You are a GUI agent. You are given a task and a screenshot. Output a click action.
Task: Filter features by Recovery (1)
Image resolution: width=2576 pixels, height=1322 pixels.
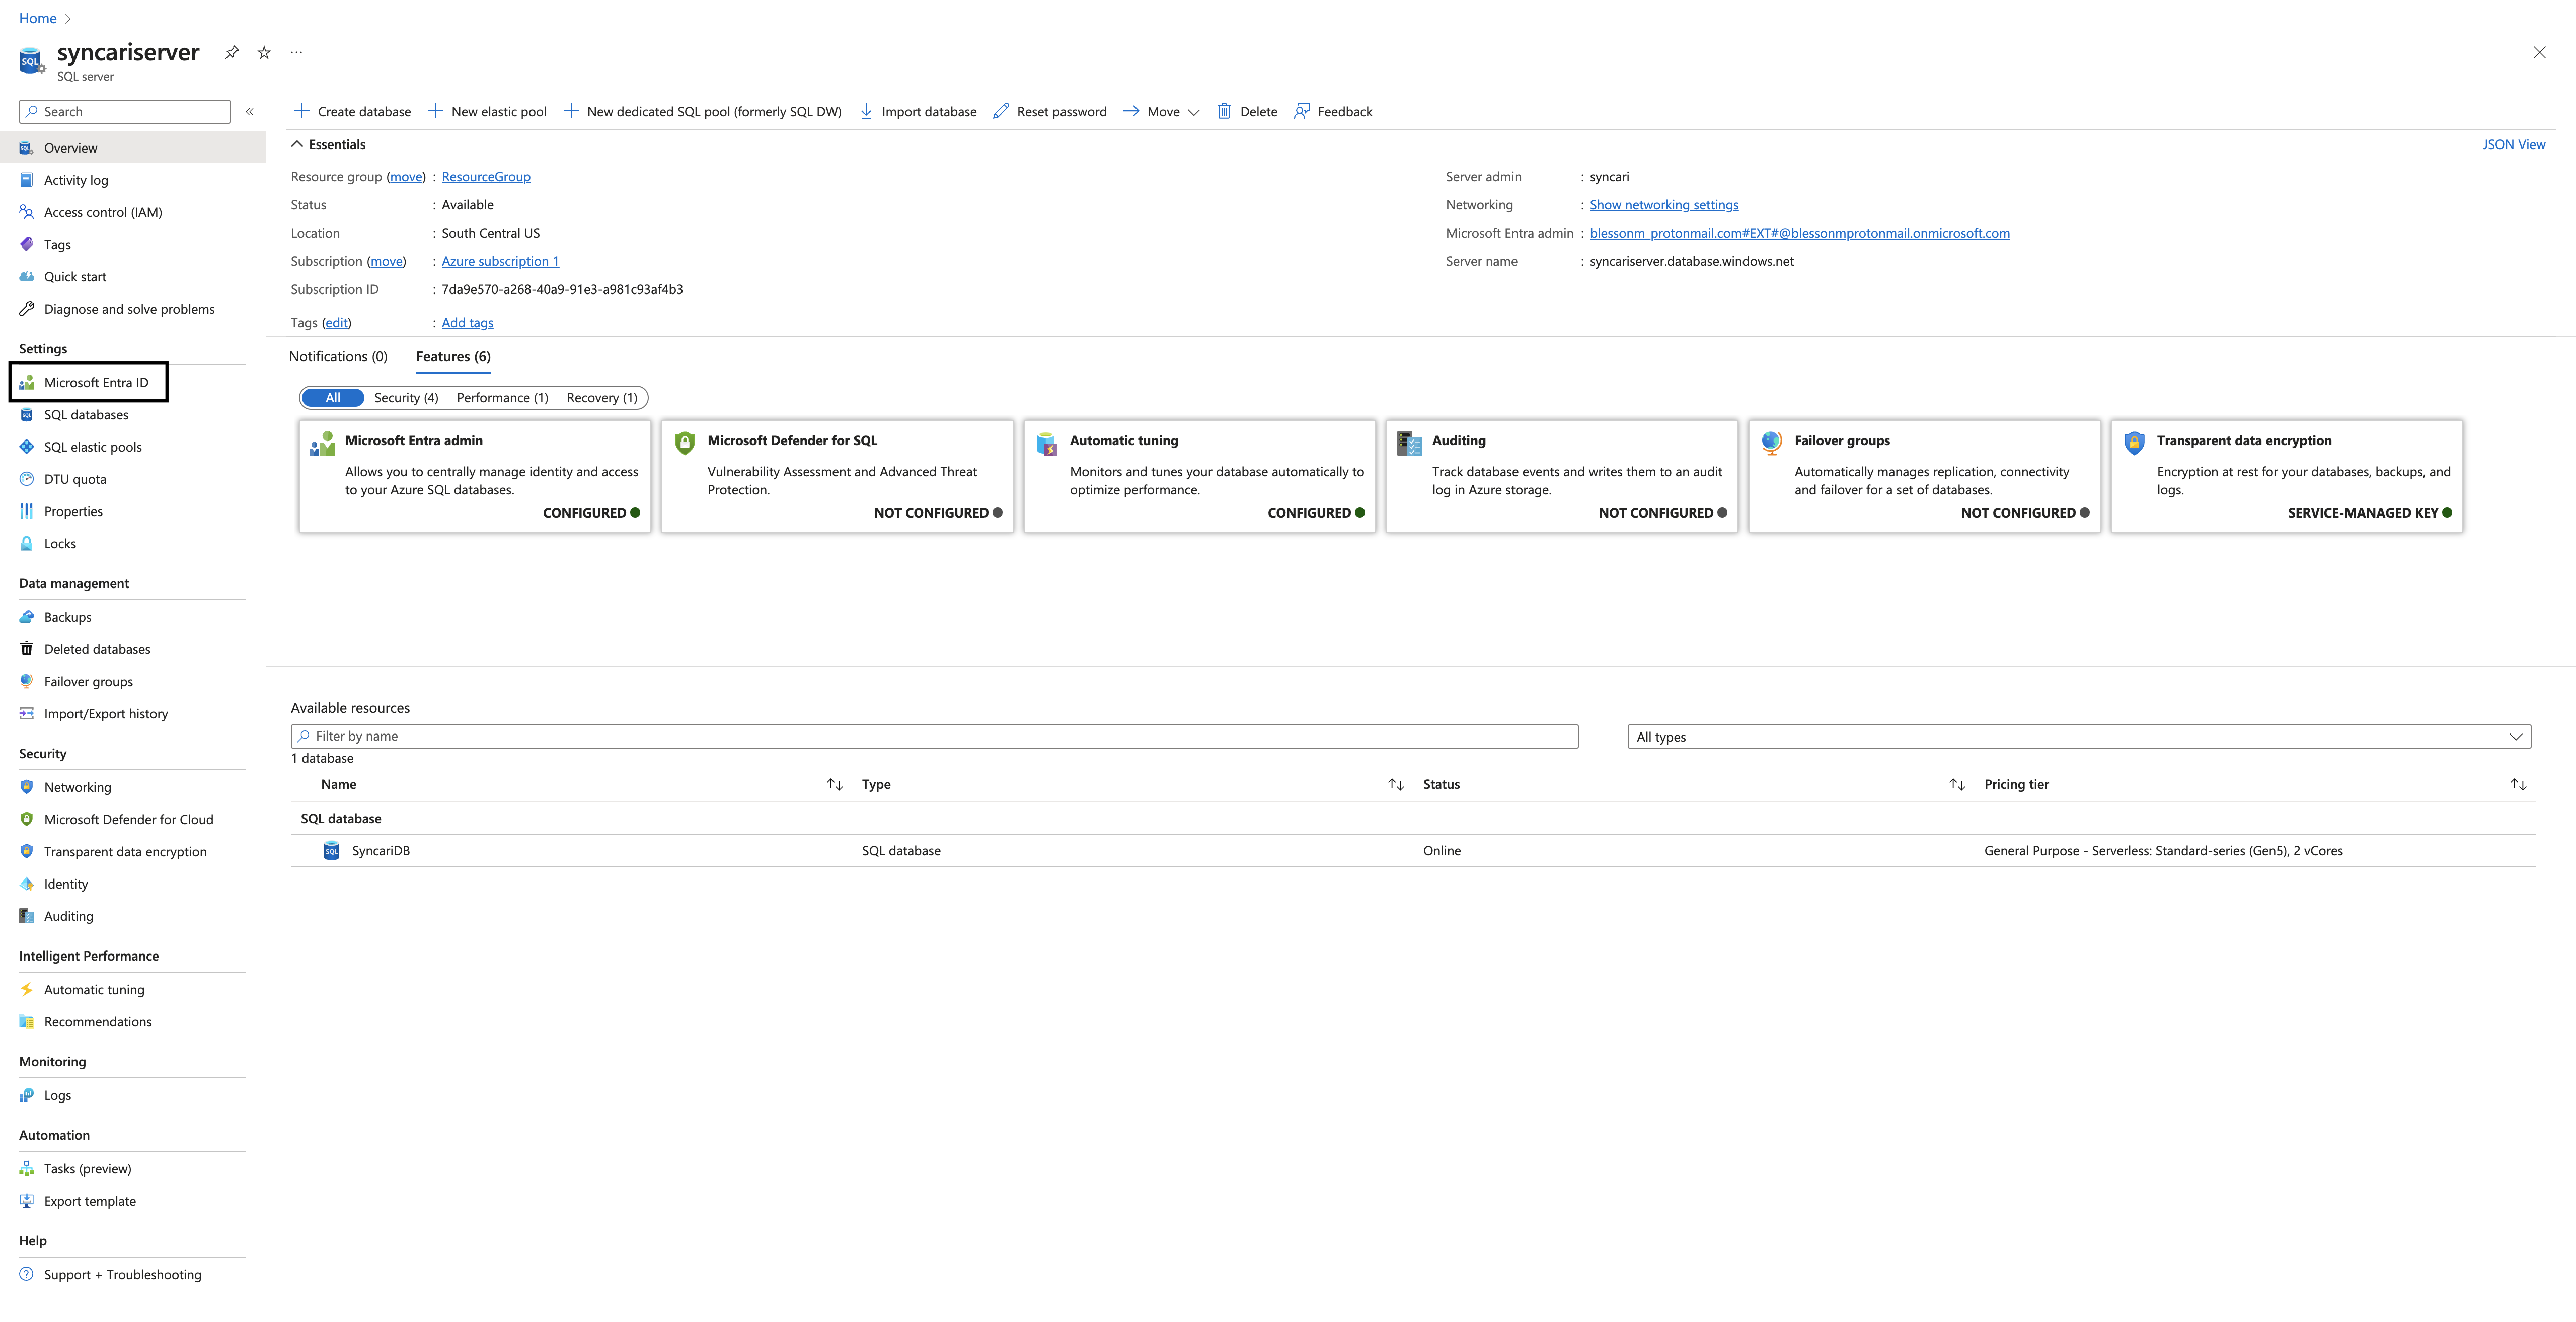tap(602, 398)
